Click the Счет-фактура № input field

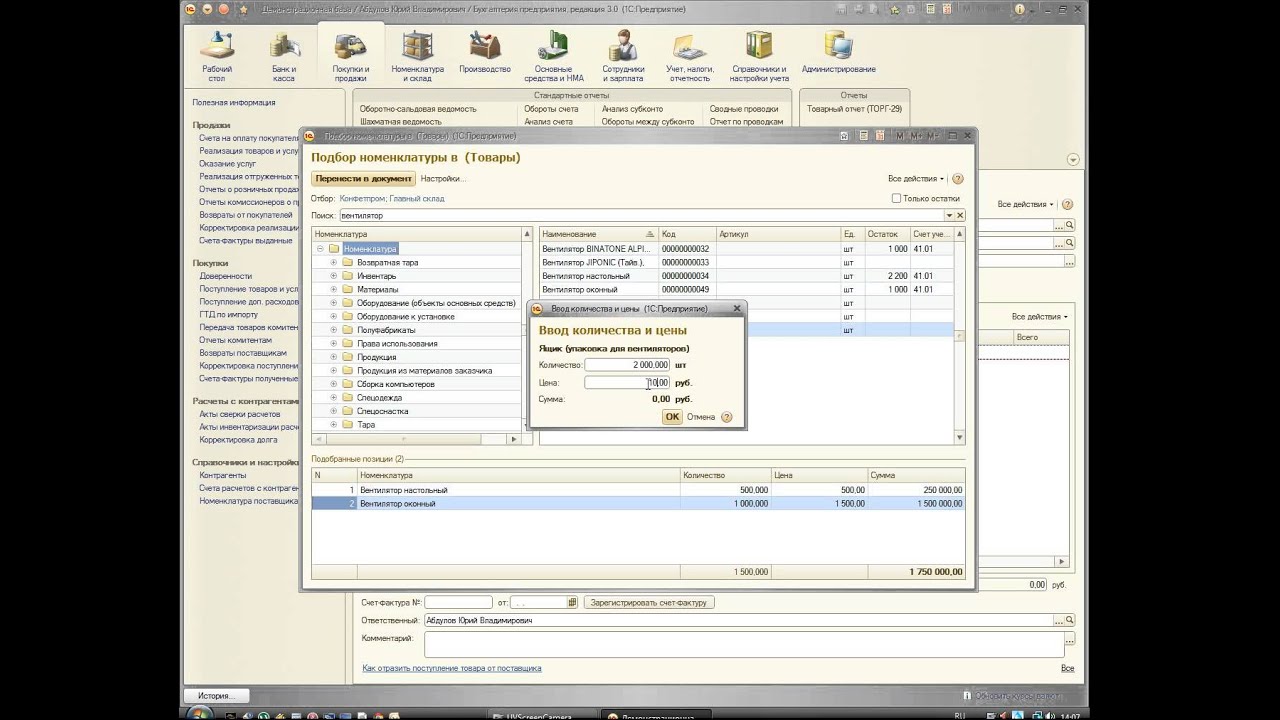[459, 603]
